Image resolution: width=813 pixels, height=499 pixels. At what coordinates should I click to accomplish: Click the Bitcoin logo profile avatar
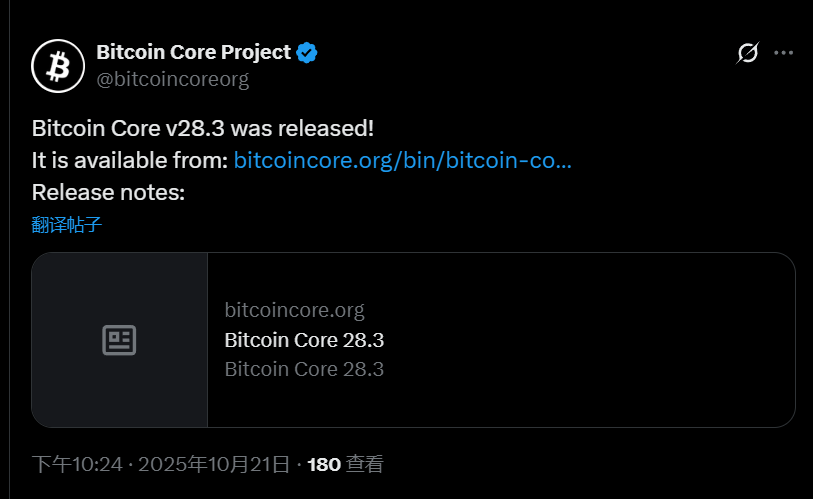pos(58,66)
